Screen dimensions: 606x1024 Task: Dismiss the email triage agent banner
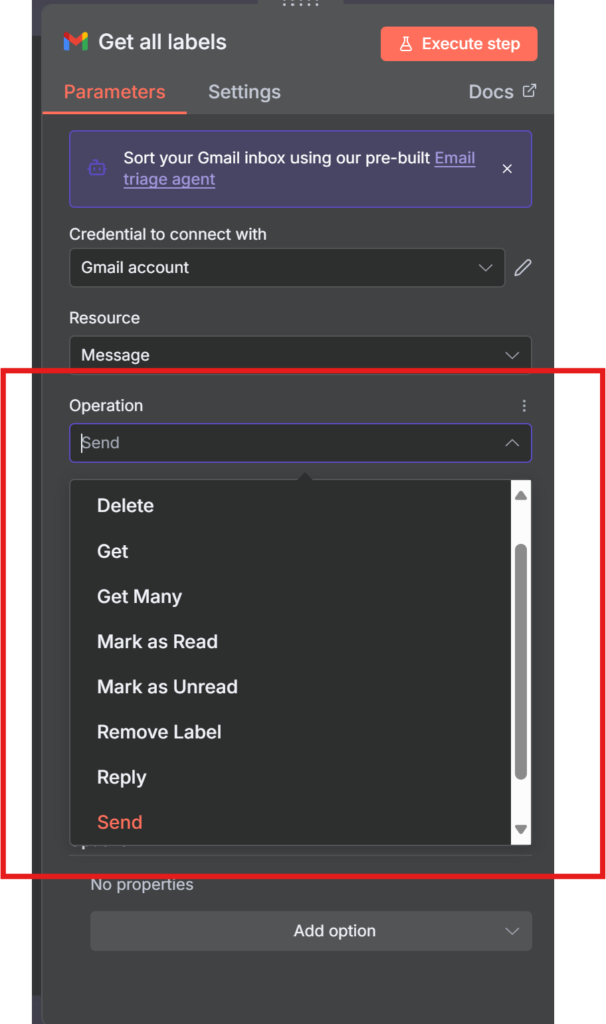pos(507,169)
